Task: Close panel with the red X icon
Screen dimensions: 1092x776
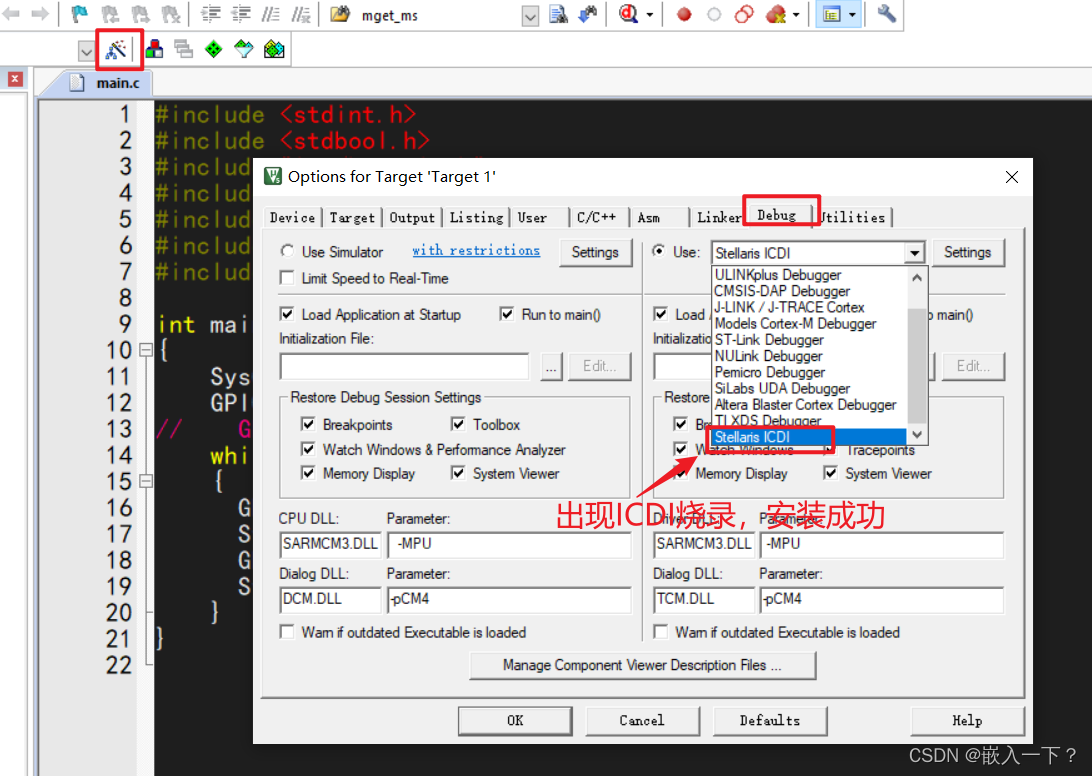Action: coord(15,79)
